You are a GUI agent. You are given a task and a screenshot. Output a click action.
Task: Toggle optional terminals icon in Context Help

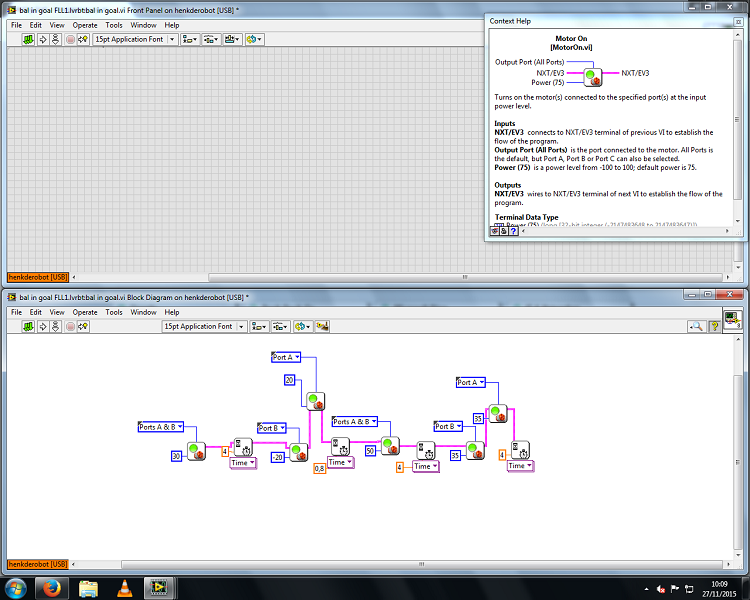point(495,231)
